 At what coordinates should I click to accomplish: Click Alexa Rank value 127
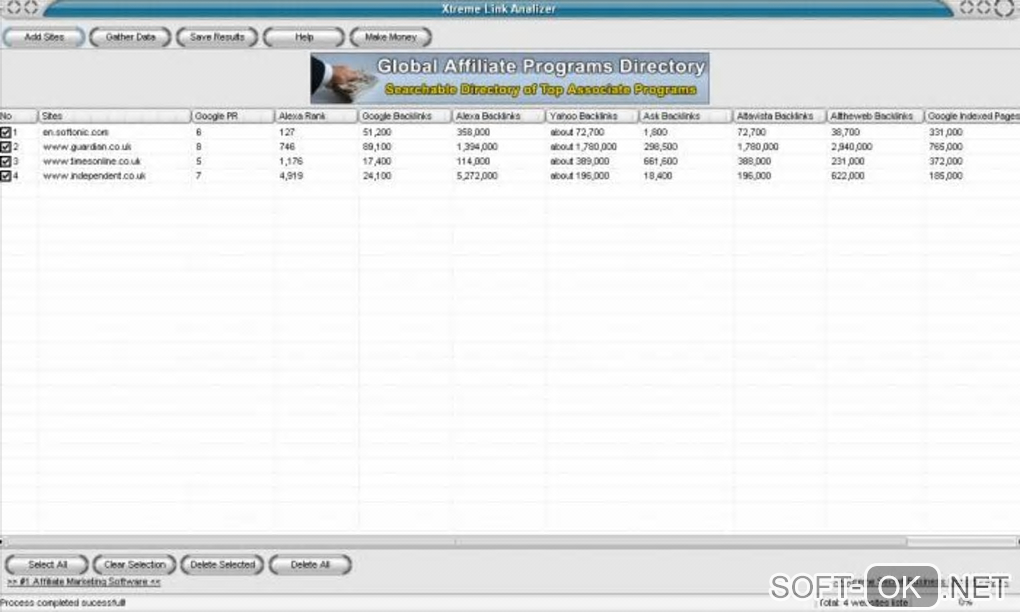point(287,132)
